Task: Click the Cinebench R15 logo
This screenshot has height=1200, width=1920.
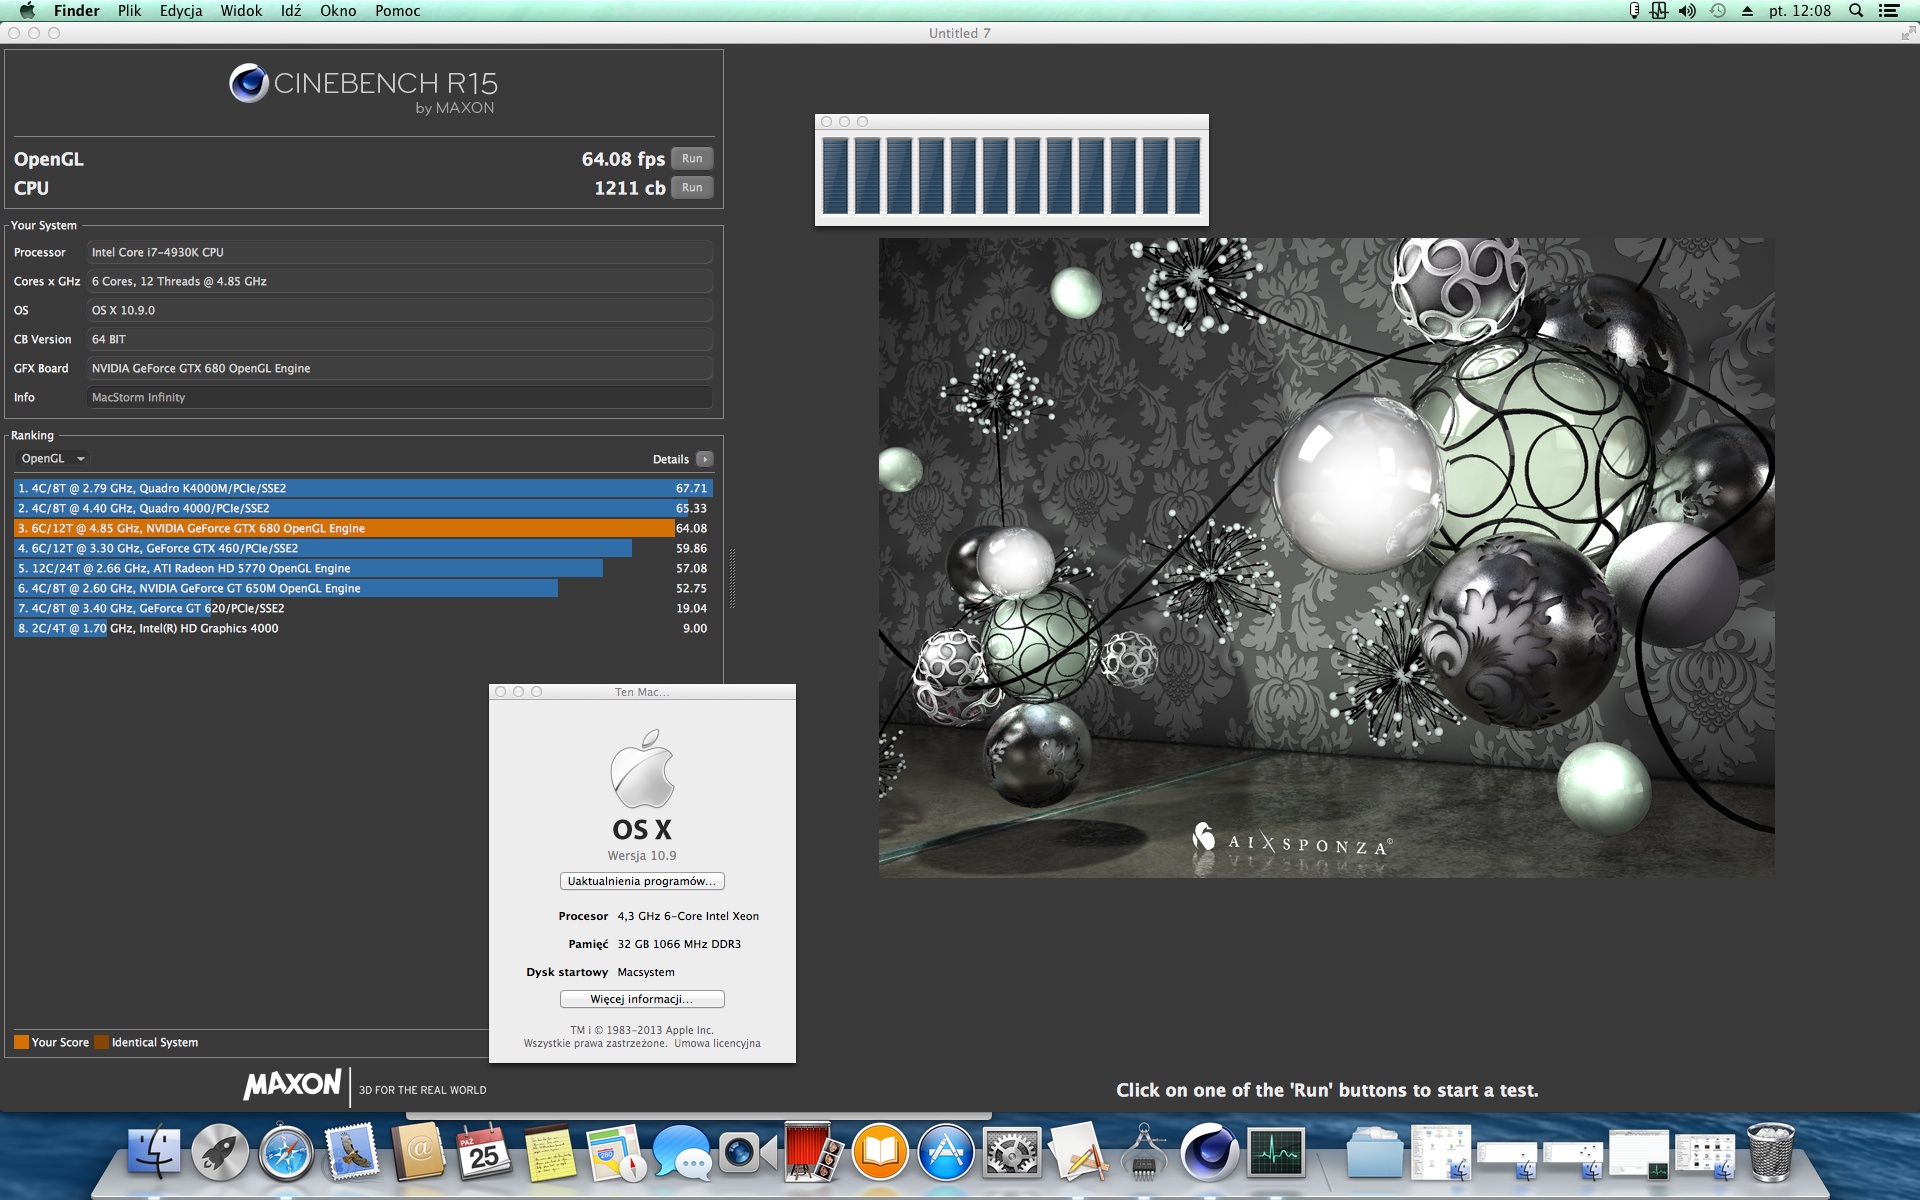Action: pos(364,88)
